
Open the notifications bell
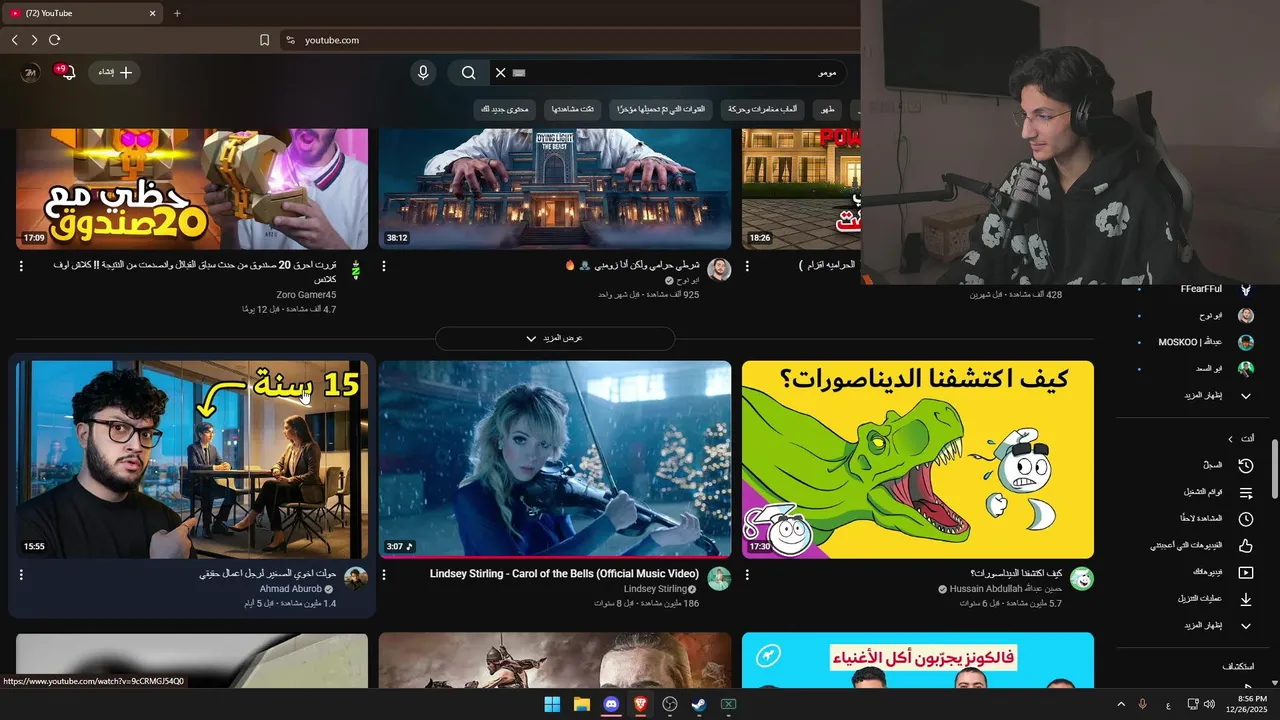click(x=67, y=72)
